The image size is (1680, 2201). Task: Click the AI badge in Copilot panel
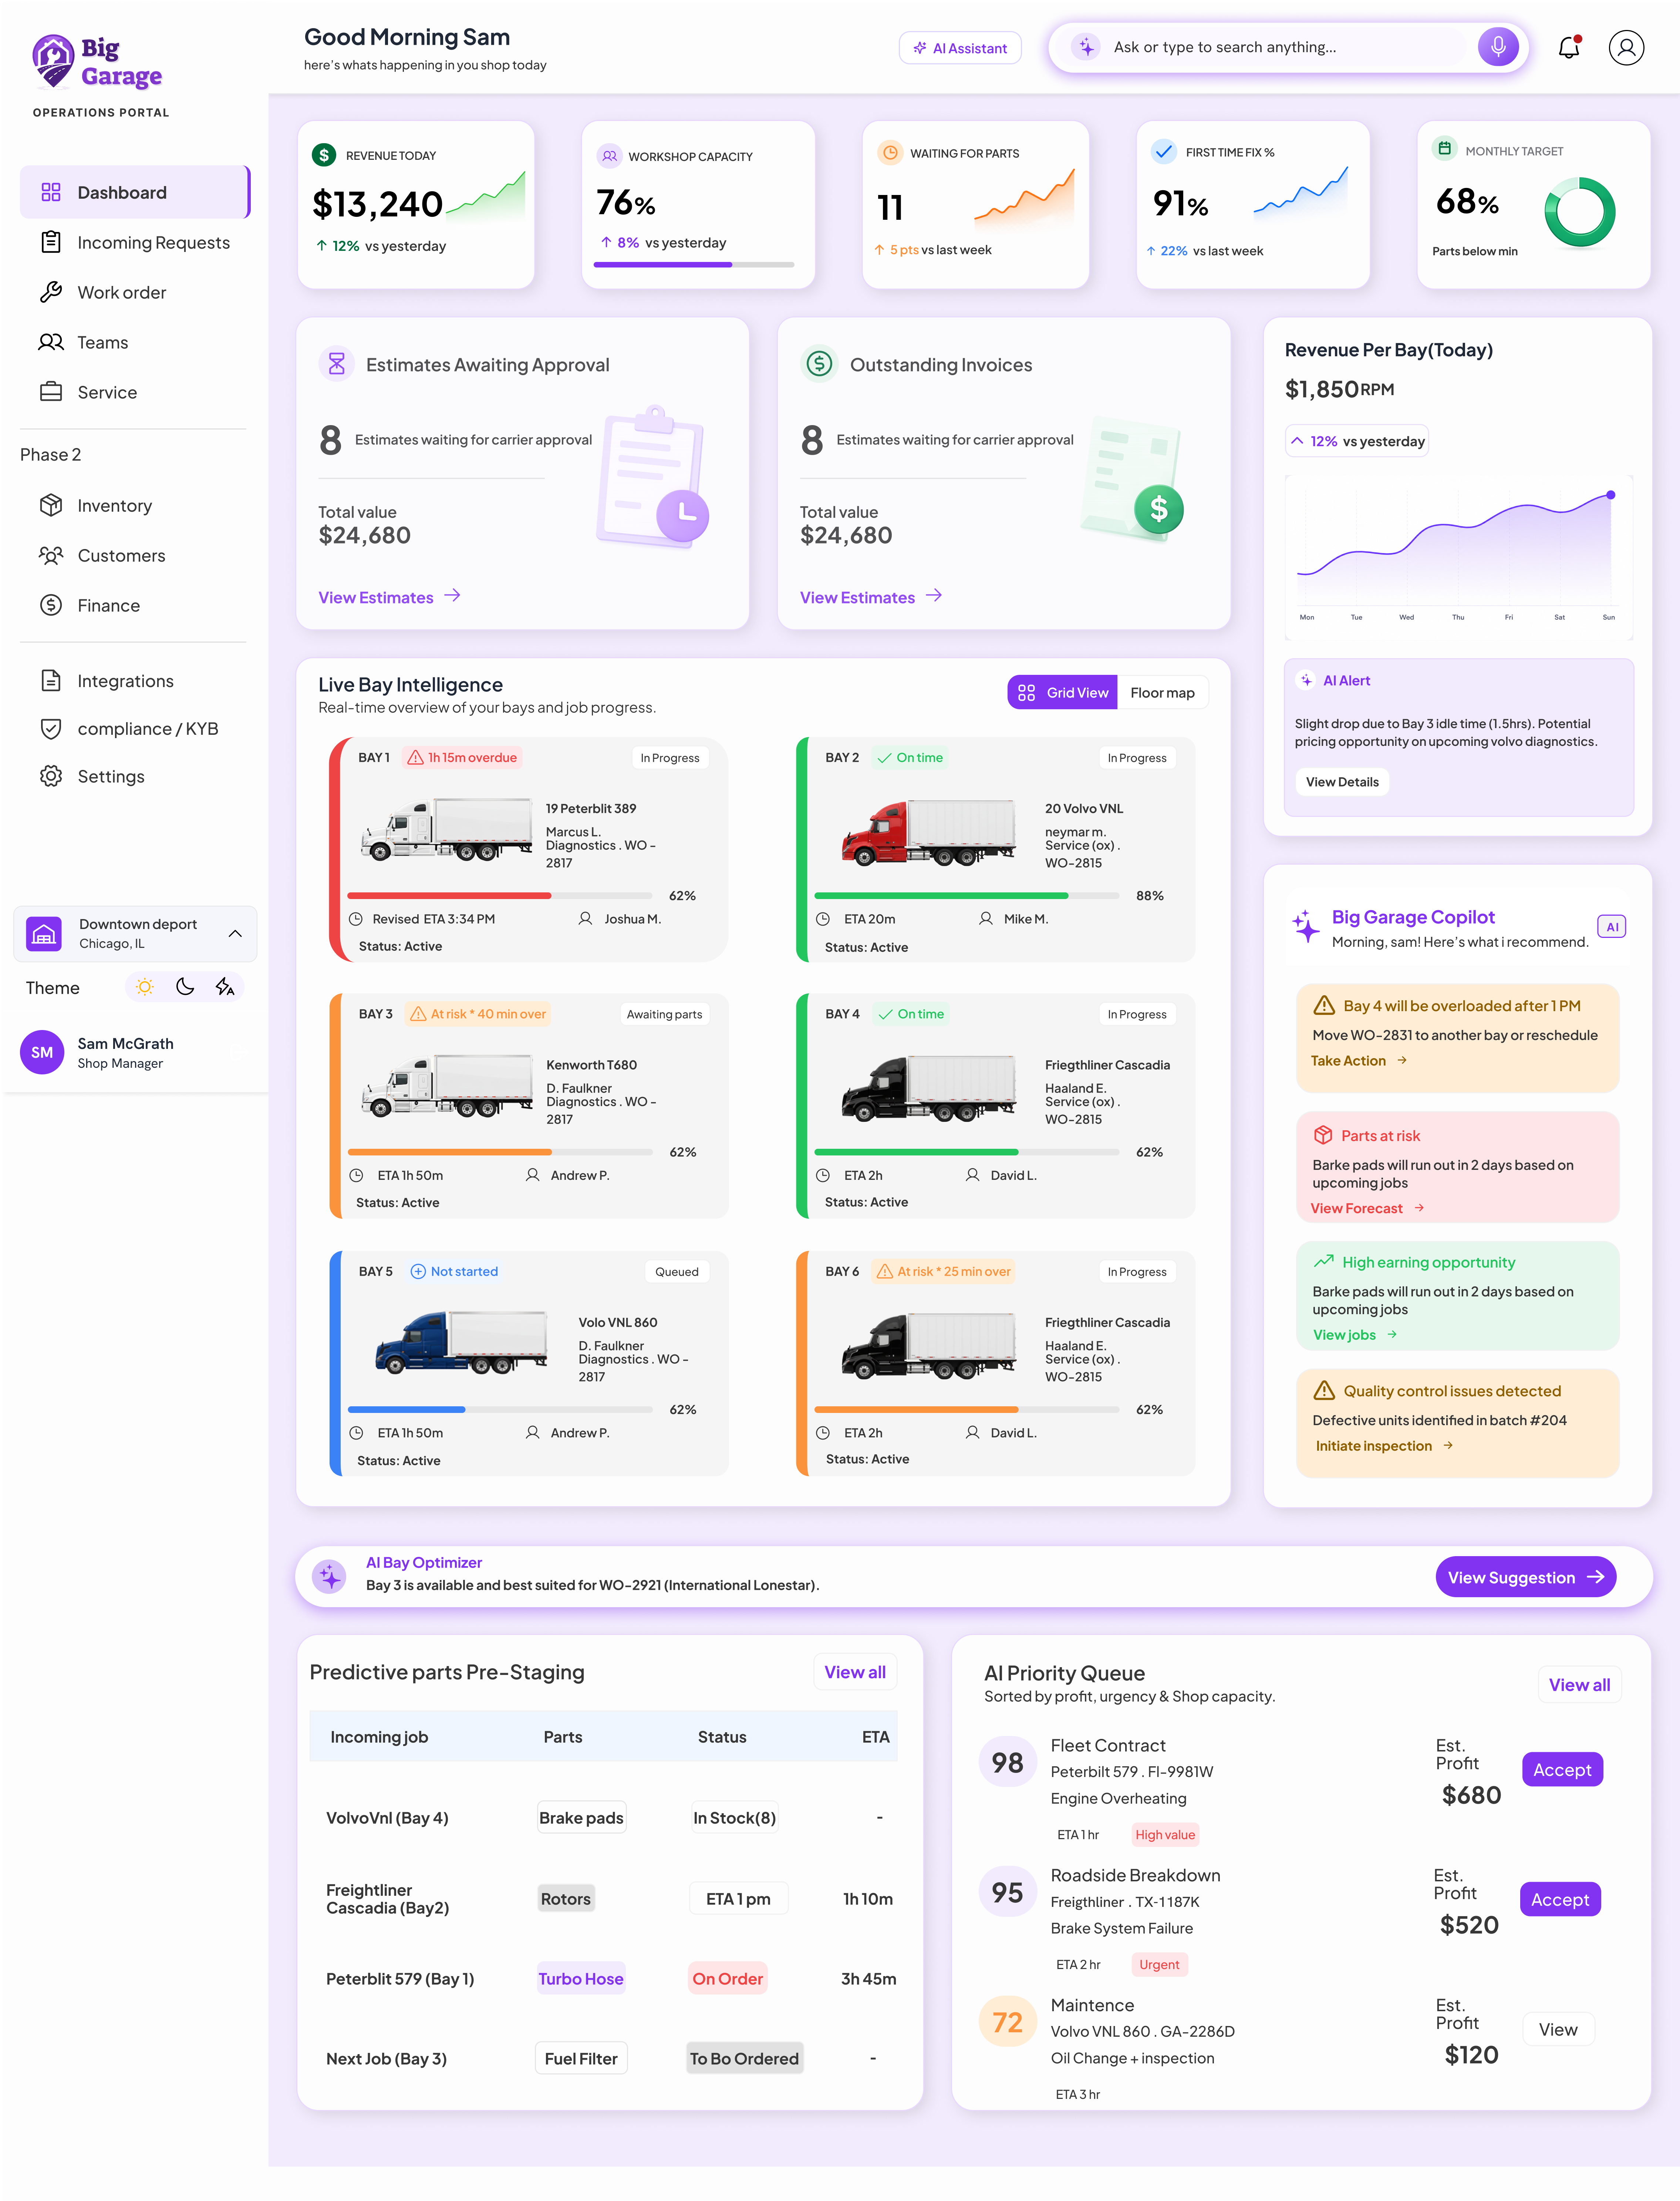(x=1612, y=927)
